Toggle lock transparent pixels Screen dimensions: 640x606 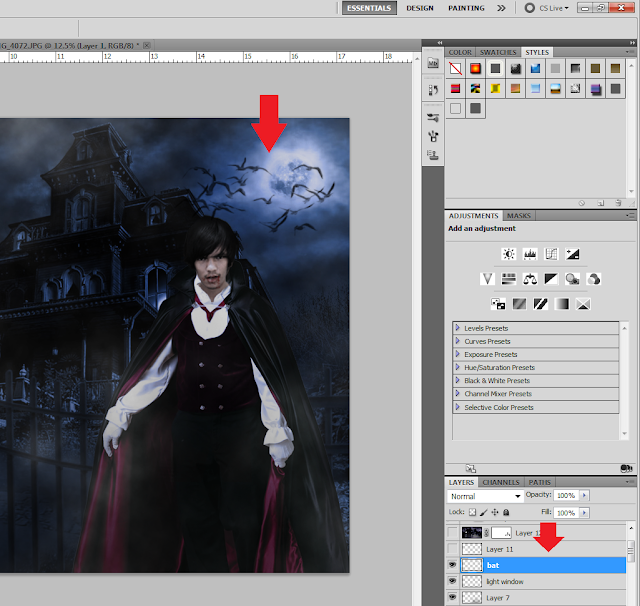(472, 512)
